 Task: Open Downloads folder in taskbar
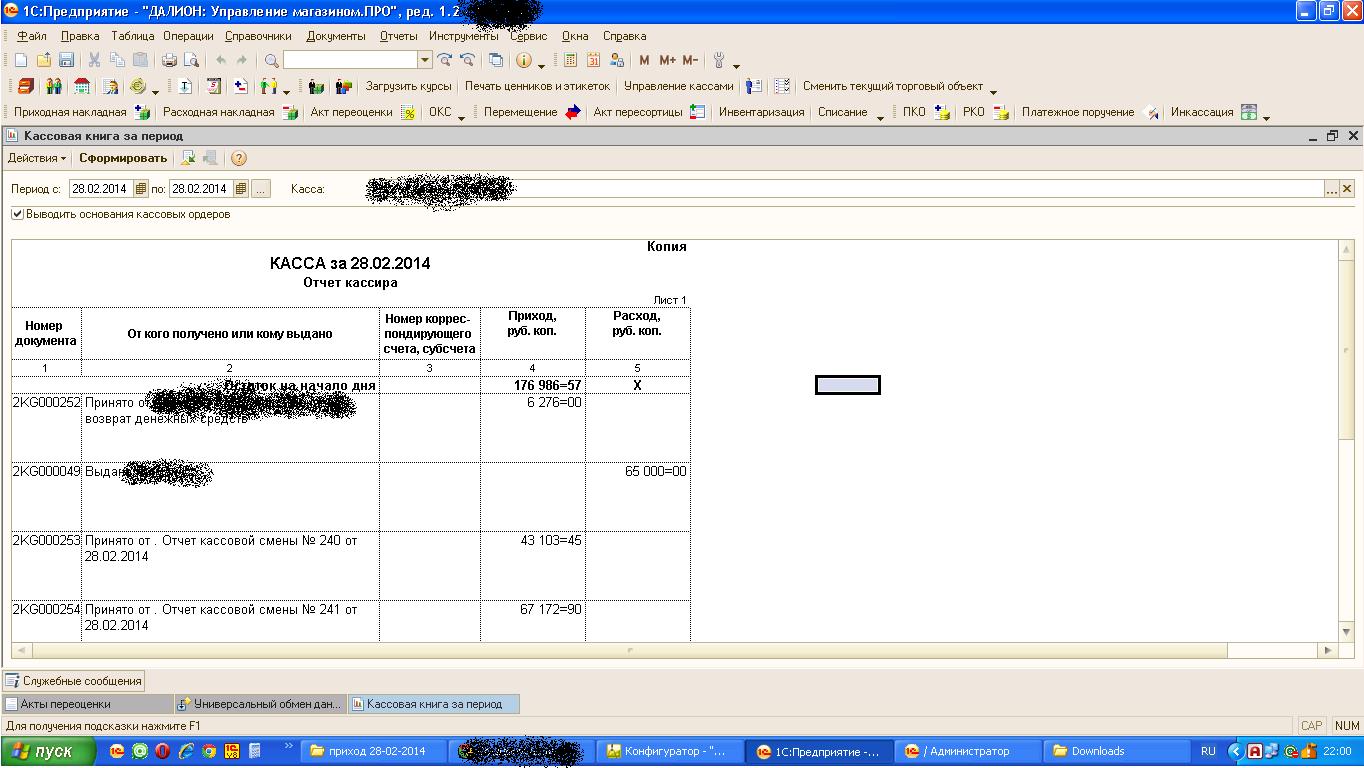click(1117, 751)
